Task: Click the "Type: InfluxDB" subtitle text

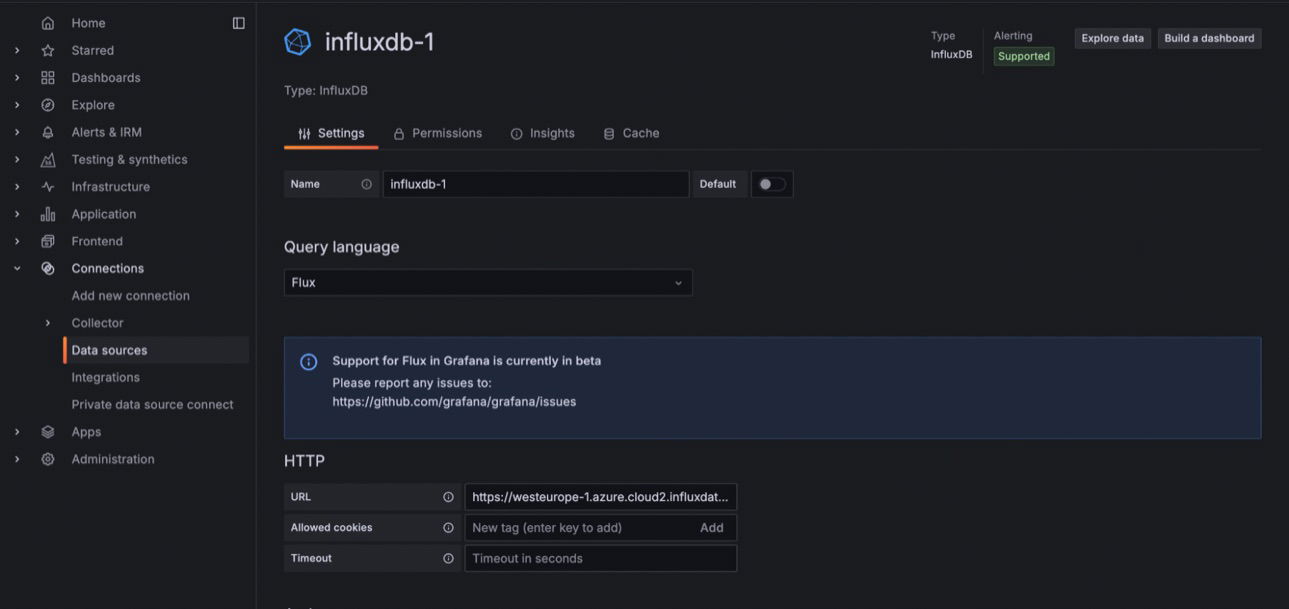Action: point(326,91)
